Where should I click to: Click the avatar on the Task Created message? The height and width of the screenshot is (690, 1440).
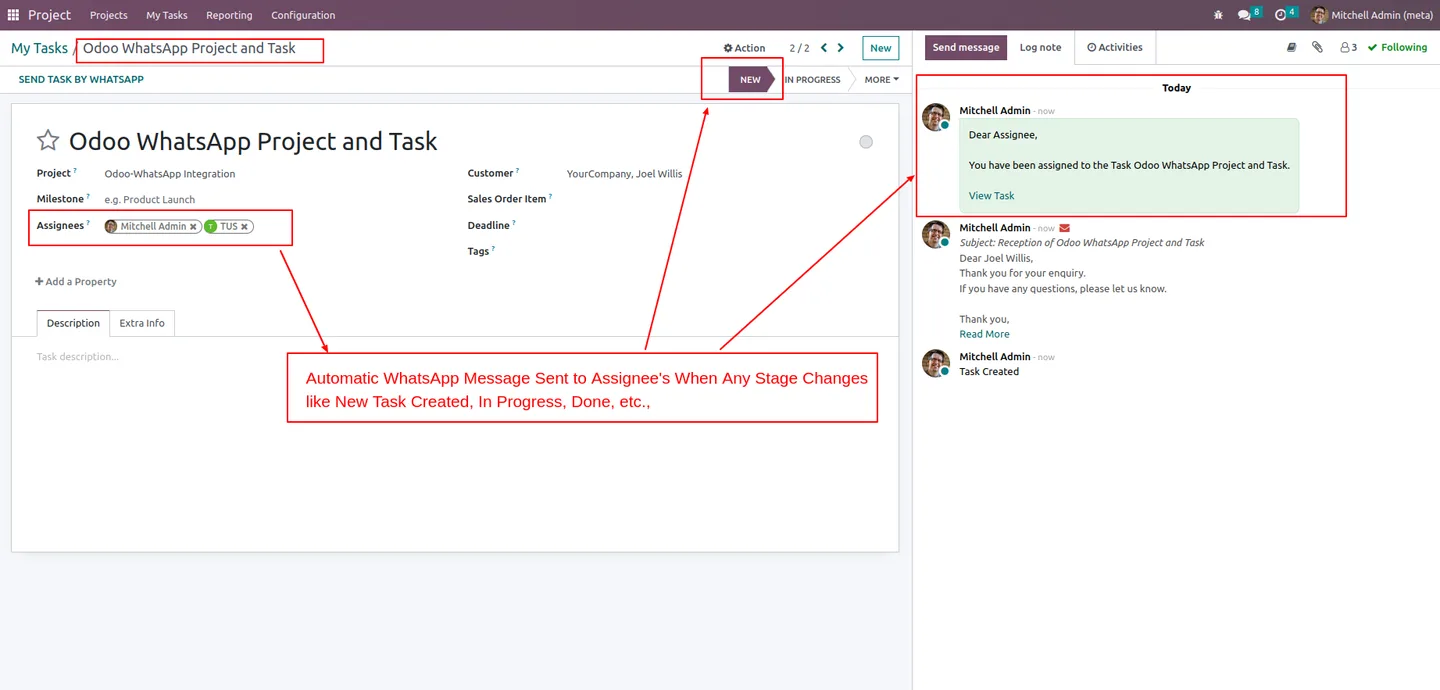point(936,363)
